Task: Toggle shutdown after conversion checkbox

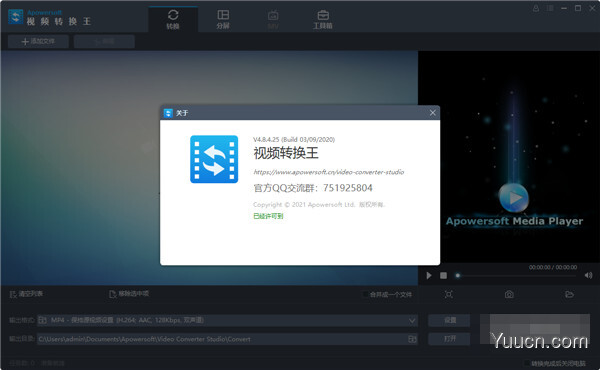Action: click(527, 363)
